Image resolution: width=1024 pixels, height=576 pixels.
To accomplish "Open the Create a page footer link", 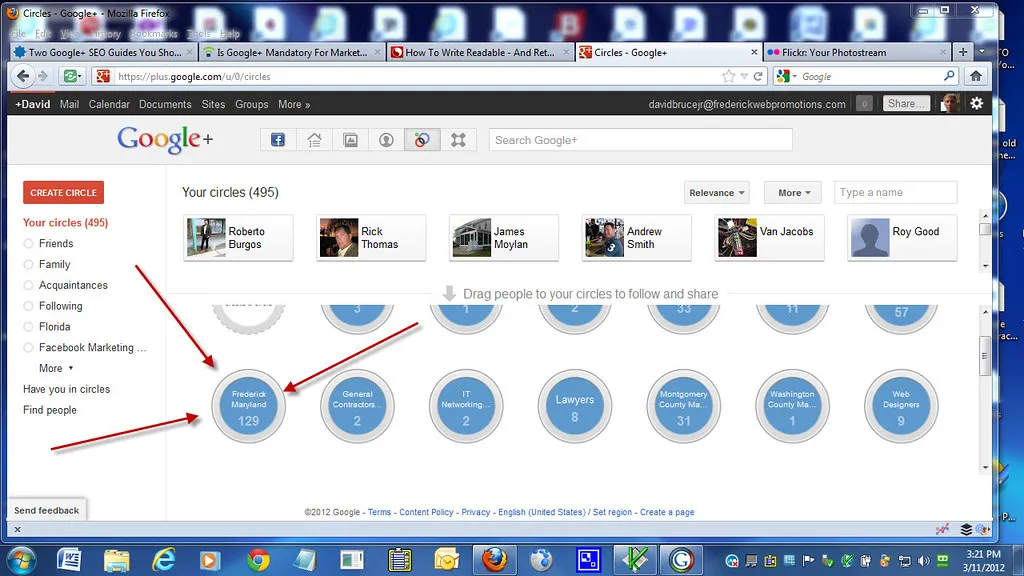I will pos(667,512).
